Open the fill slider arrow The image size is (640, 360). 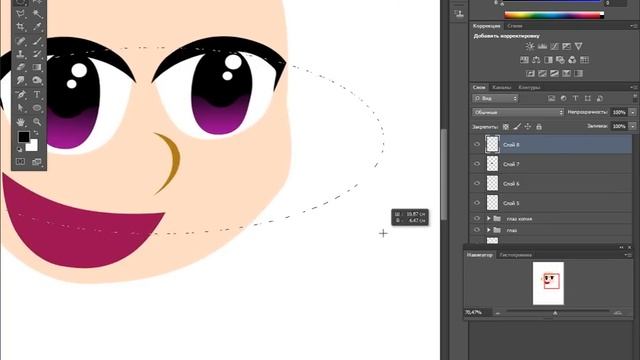(633, 126)
